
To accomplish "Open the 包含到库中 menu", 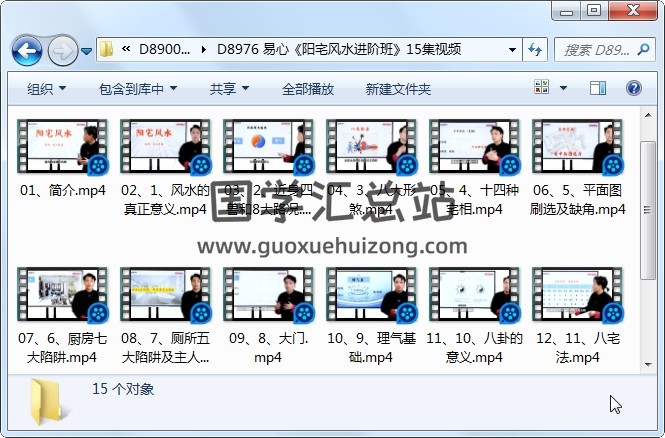I will tap(138, 89).
